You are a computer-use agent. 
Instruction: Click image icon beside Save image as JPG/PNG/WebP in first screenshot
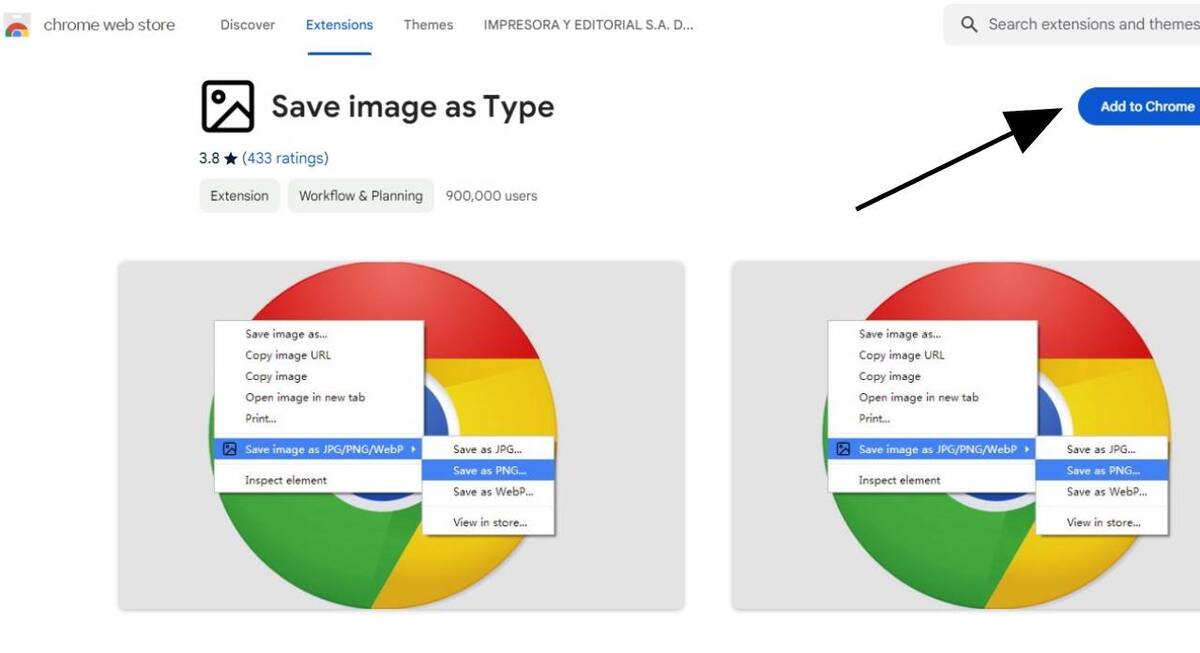[229, 449]
